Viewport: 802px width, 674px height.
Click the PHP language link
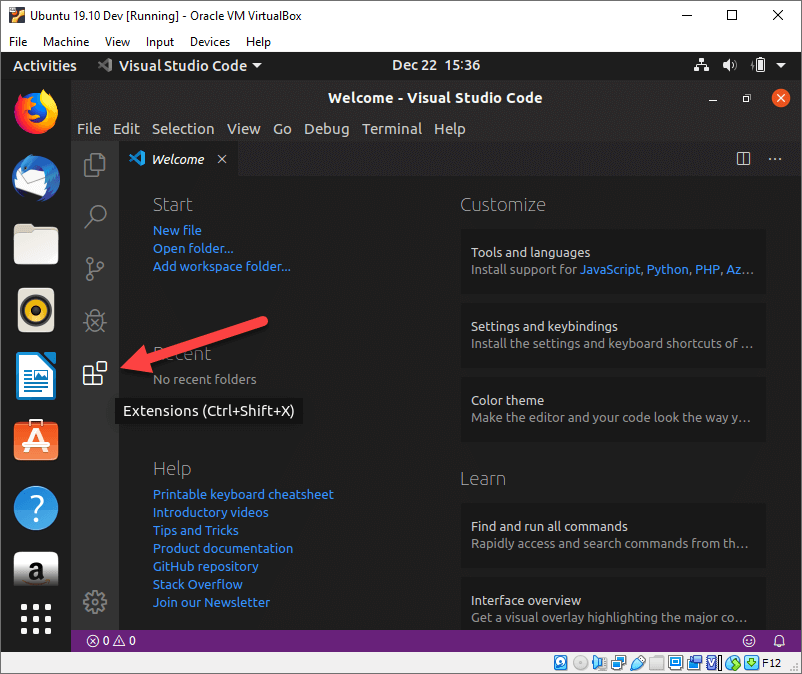pyautogui.click(x=708, y=269)
